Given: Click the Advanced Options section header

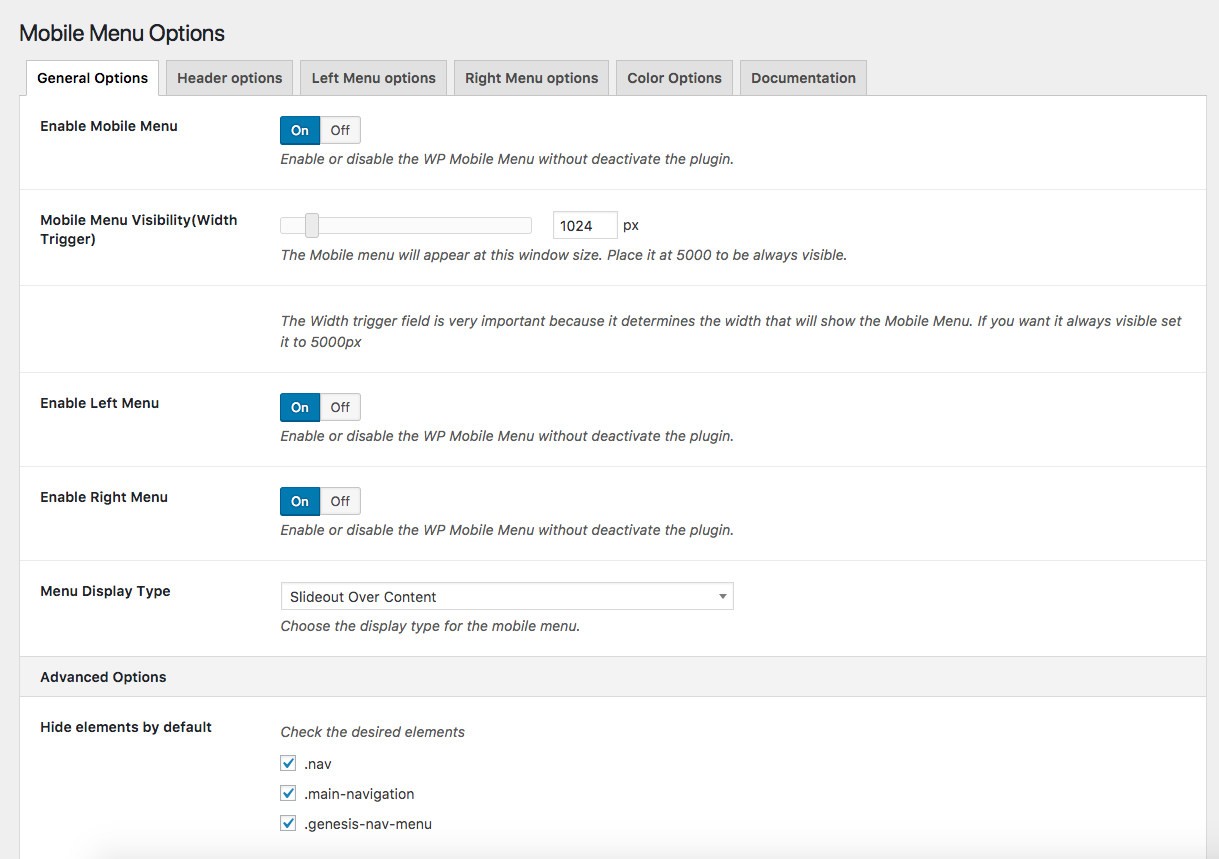Looking at the screenshot, I should [103, 677].
